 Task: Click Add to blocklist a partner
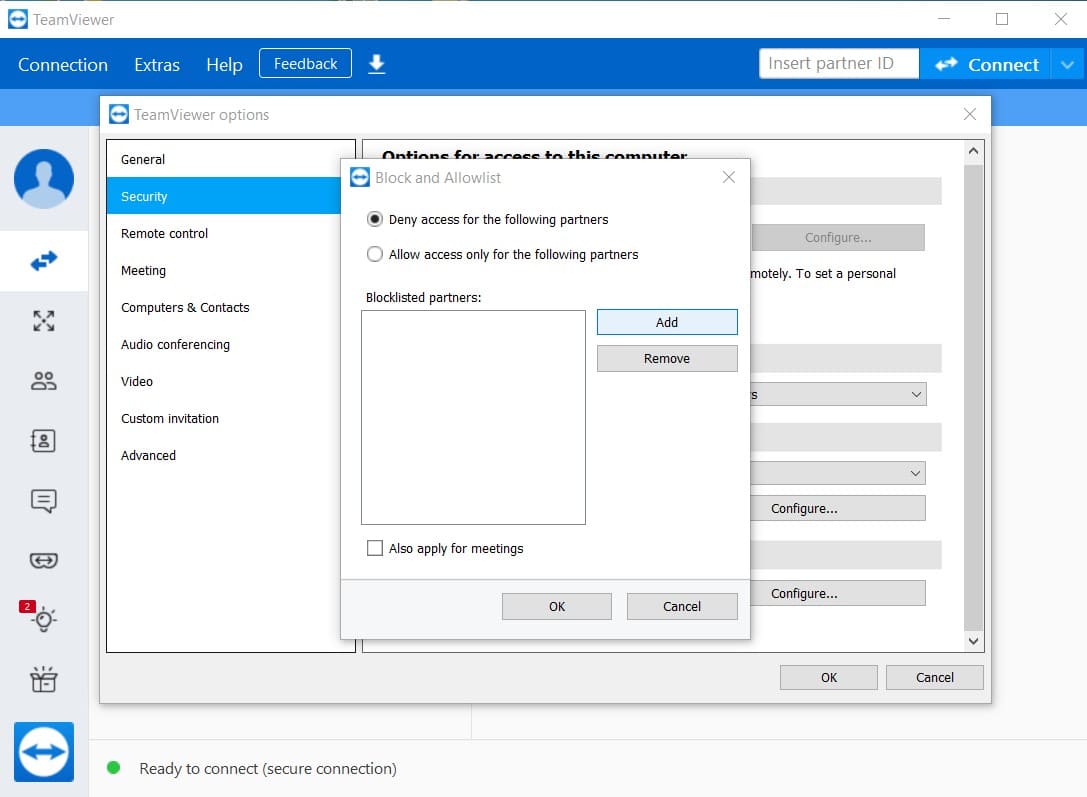click(667, 322)
